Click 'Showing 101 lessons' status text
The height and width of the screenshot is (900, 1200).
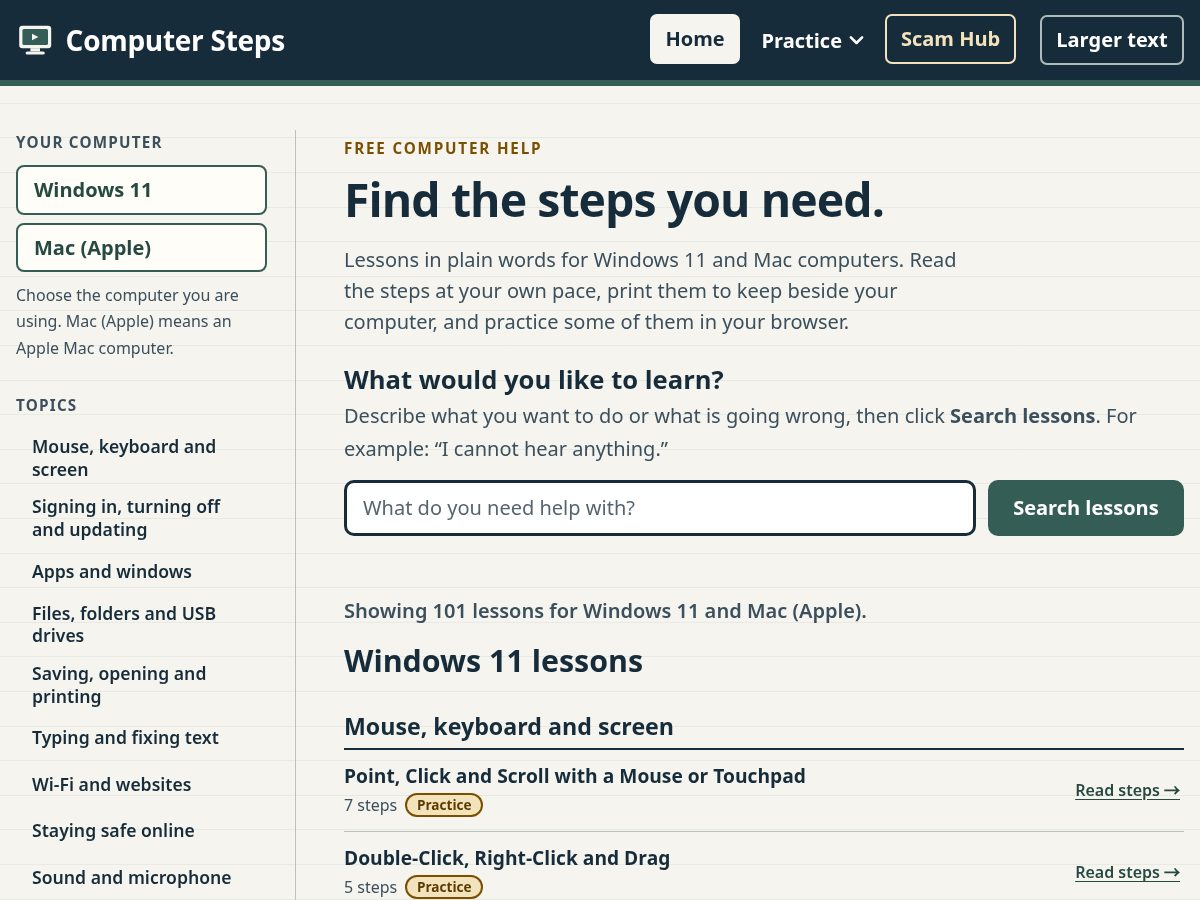(605, 611)
